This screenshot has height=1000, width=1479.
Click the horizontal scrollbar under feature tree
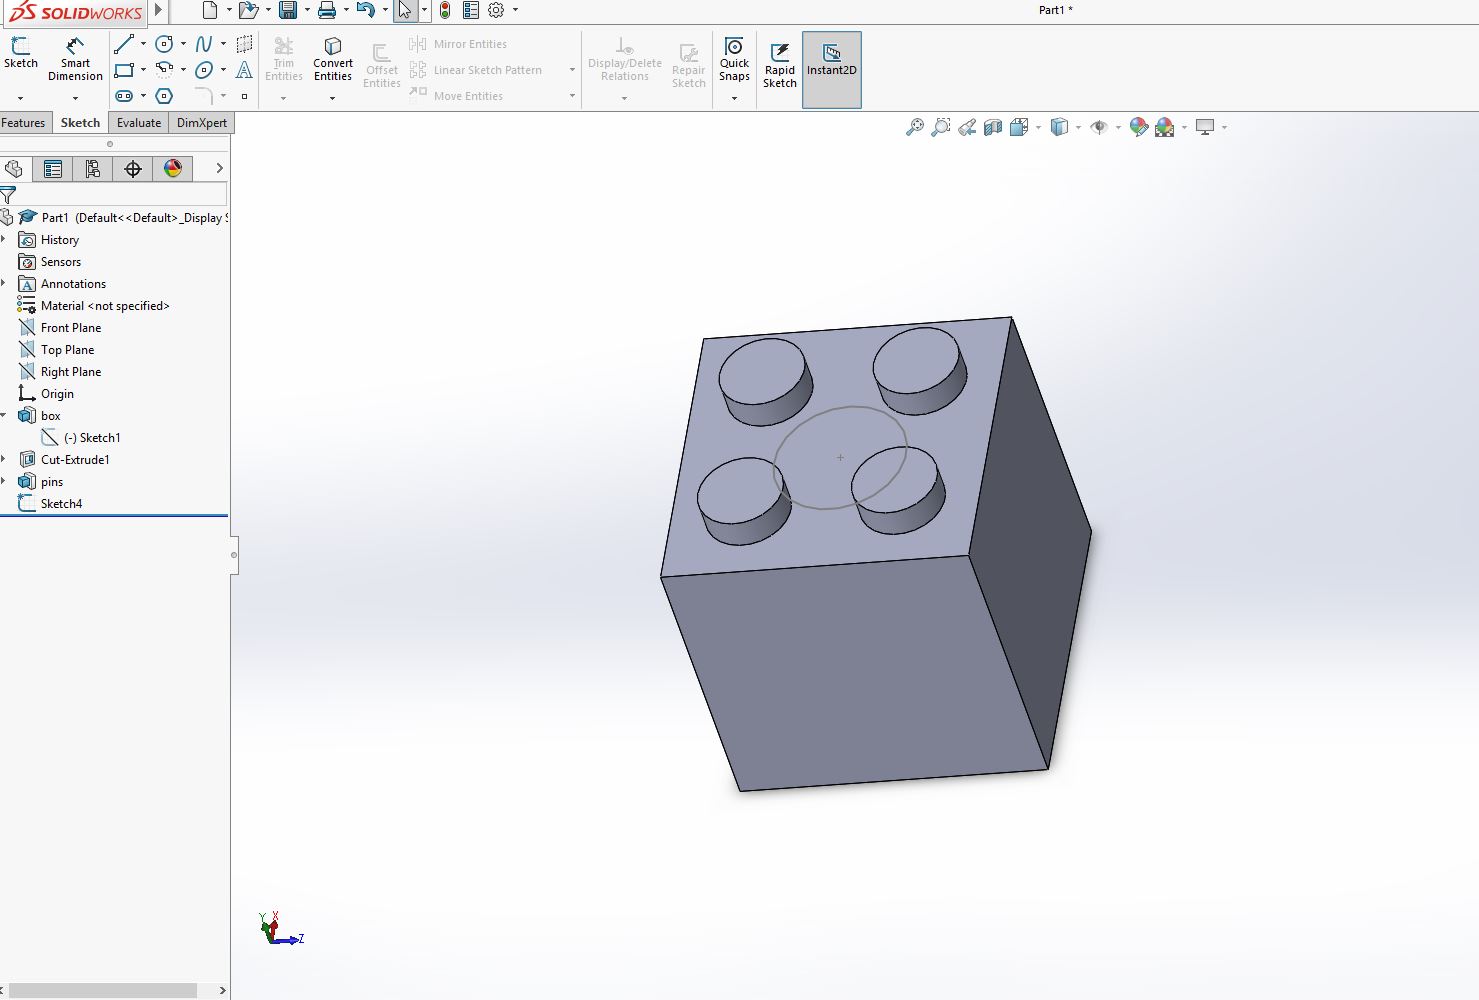pos(103,990)
